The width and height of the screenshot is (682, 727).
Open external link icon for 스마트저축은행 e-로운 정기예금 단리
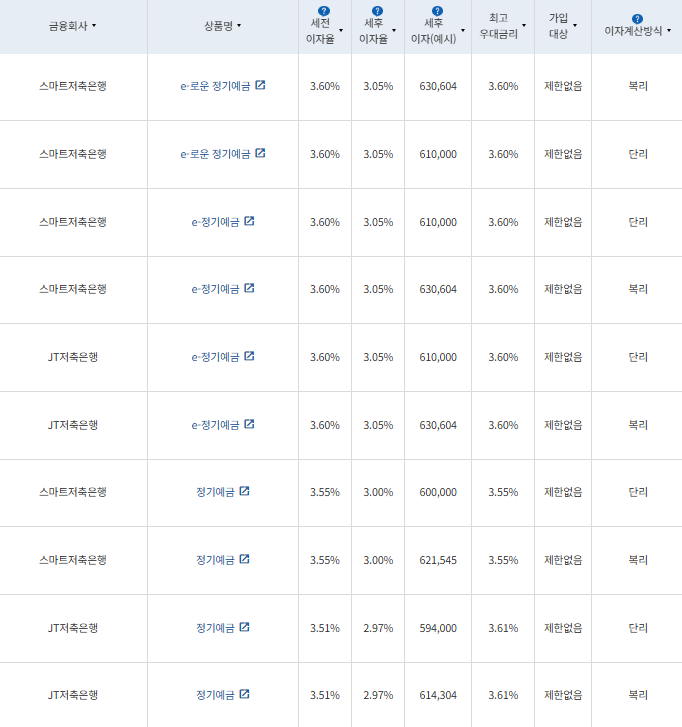[260, 153]
